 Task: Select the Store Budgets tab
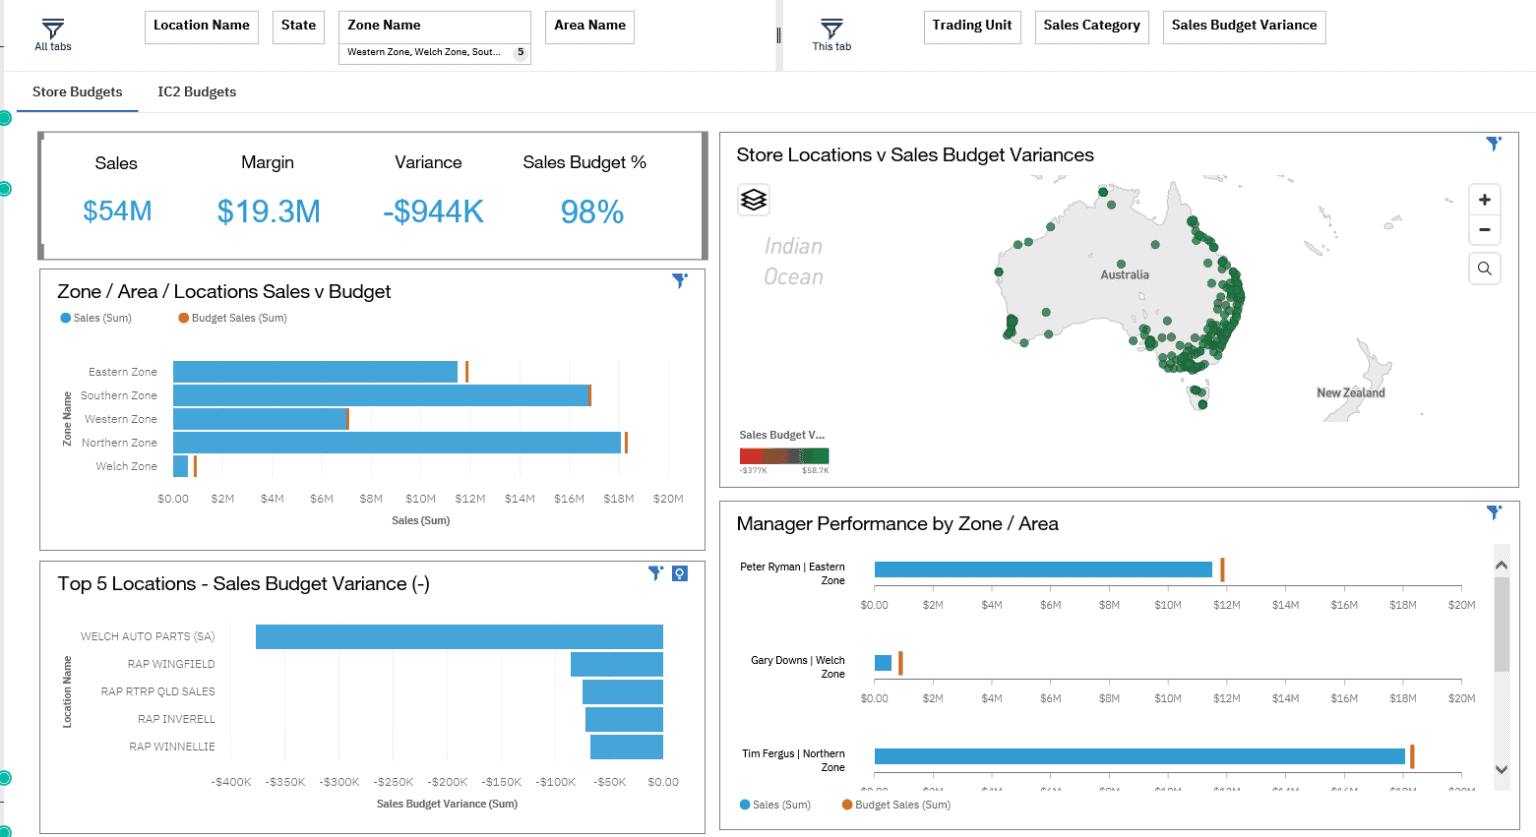click(x=77, y=91)
